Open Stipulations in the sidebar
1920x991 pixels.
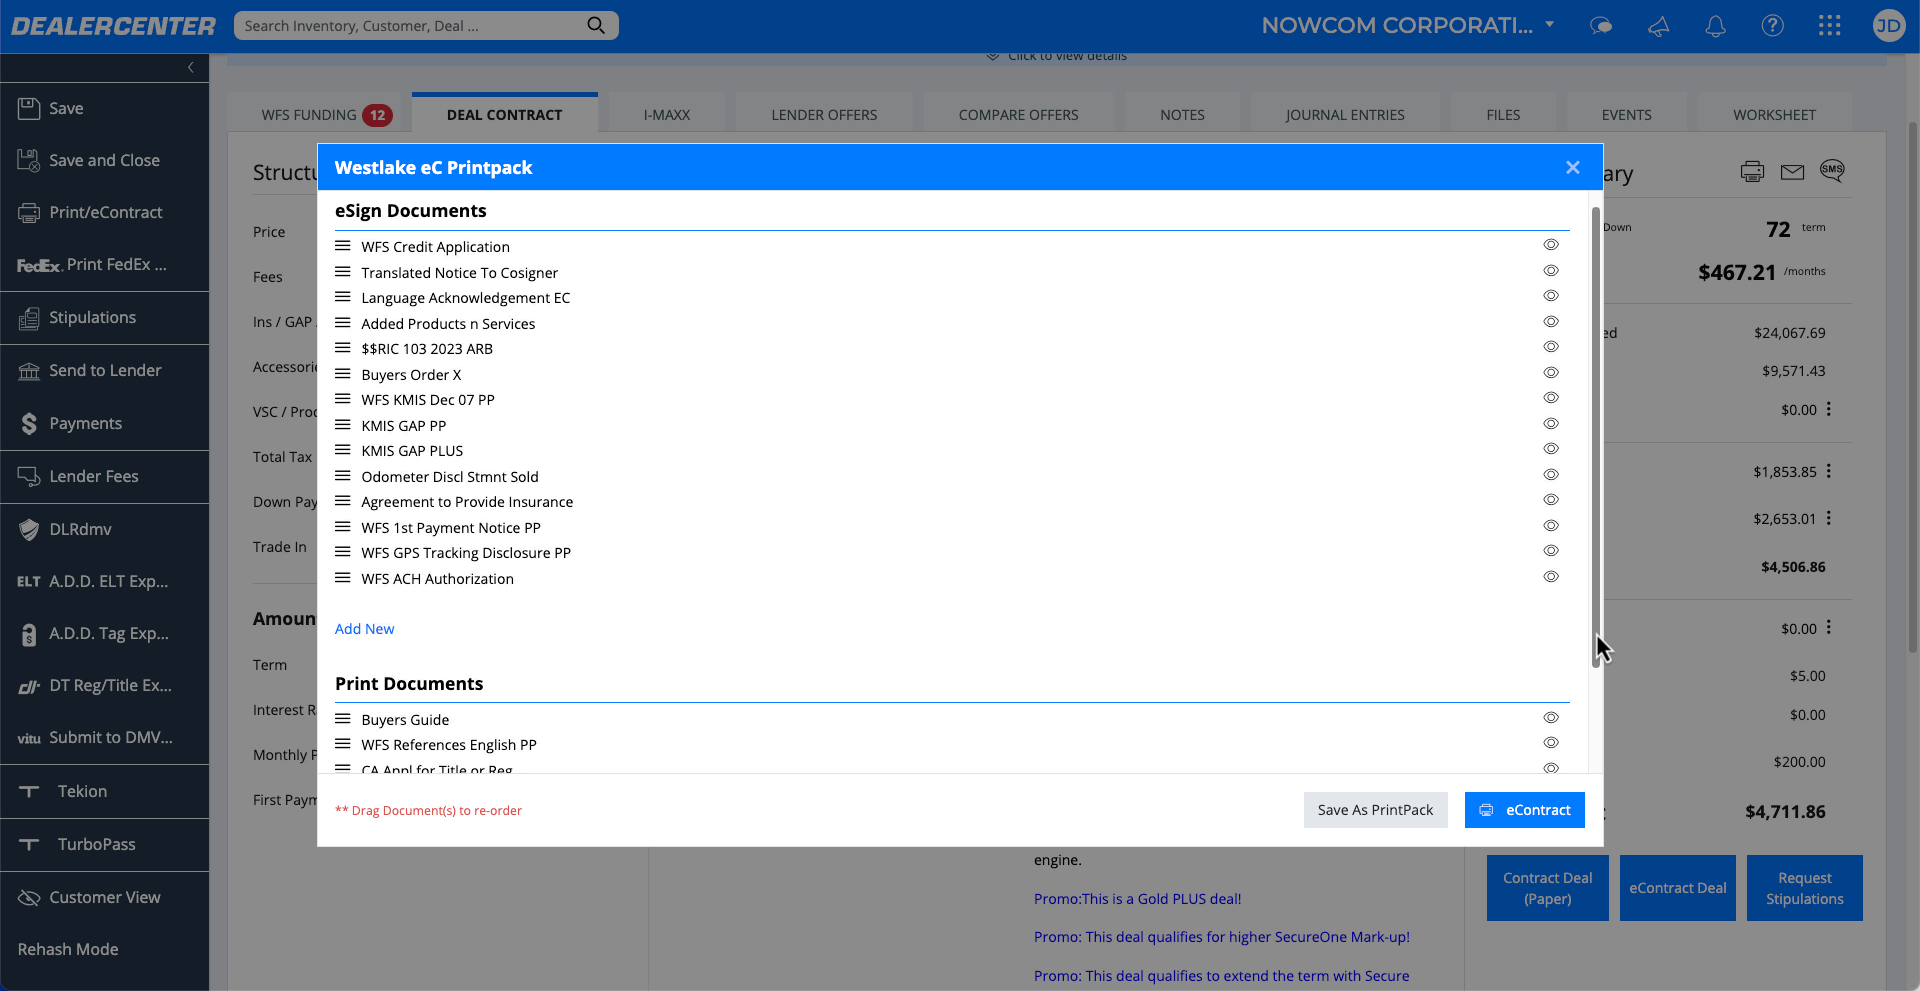[x=104, y=317]
